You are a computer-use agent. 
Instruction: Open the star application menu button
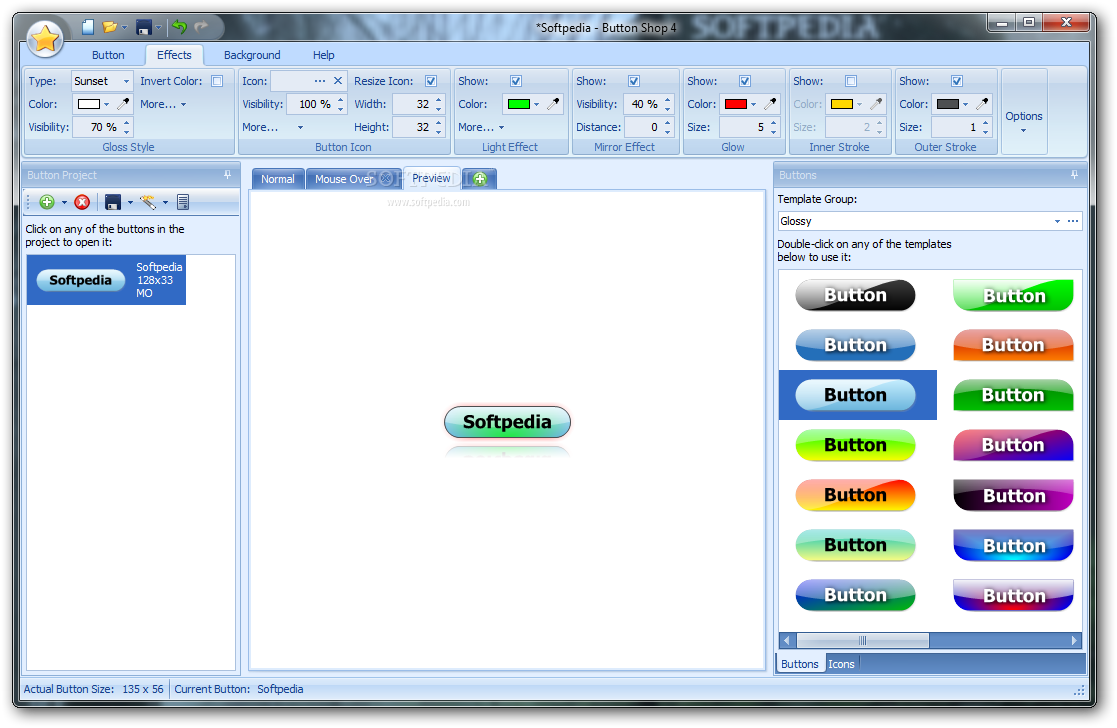(45, 38)
